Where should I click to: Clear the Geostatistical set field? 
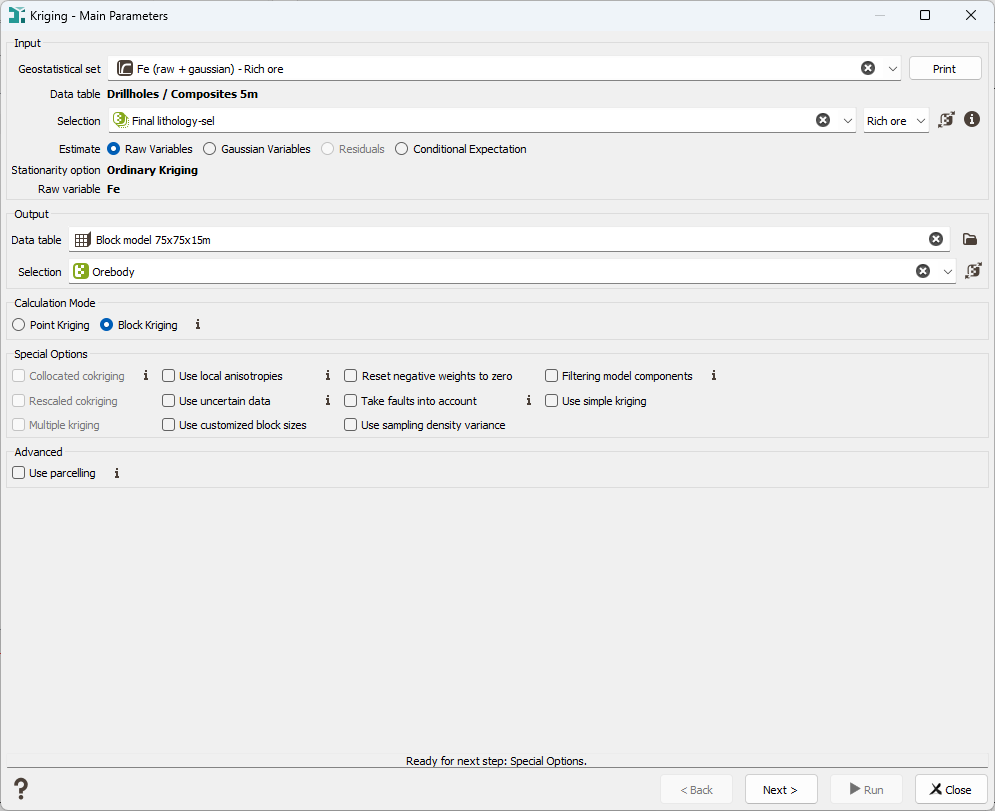867,68
